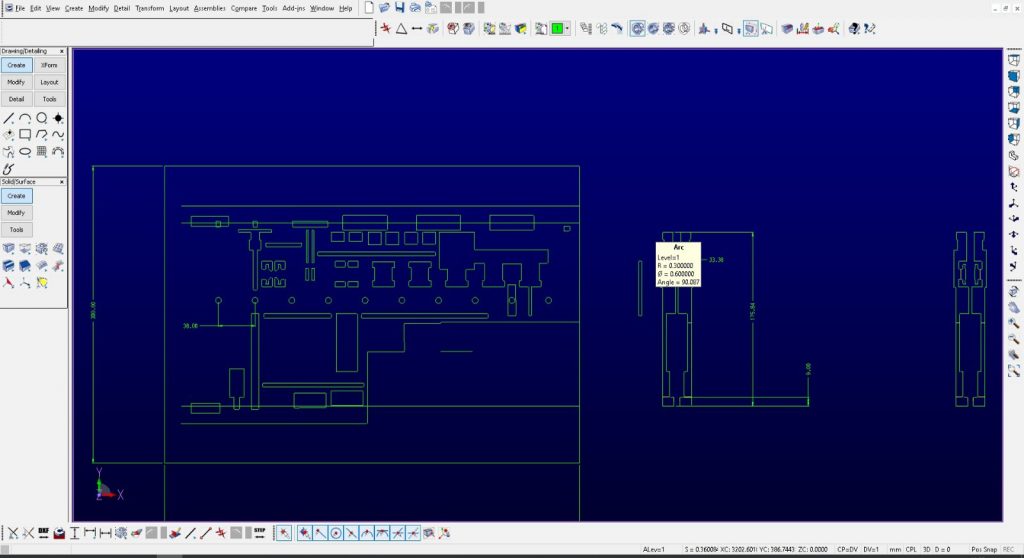Click the Layout button in Drawing/Detailing palette

click(x=49, y=82)
